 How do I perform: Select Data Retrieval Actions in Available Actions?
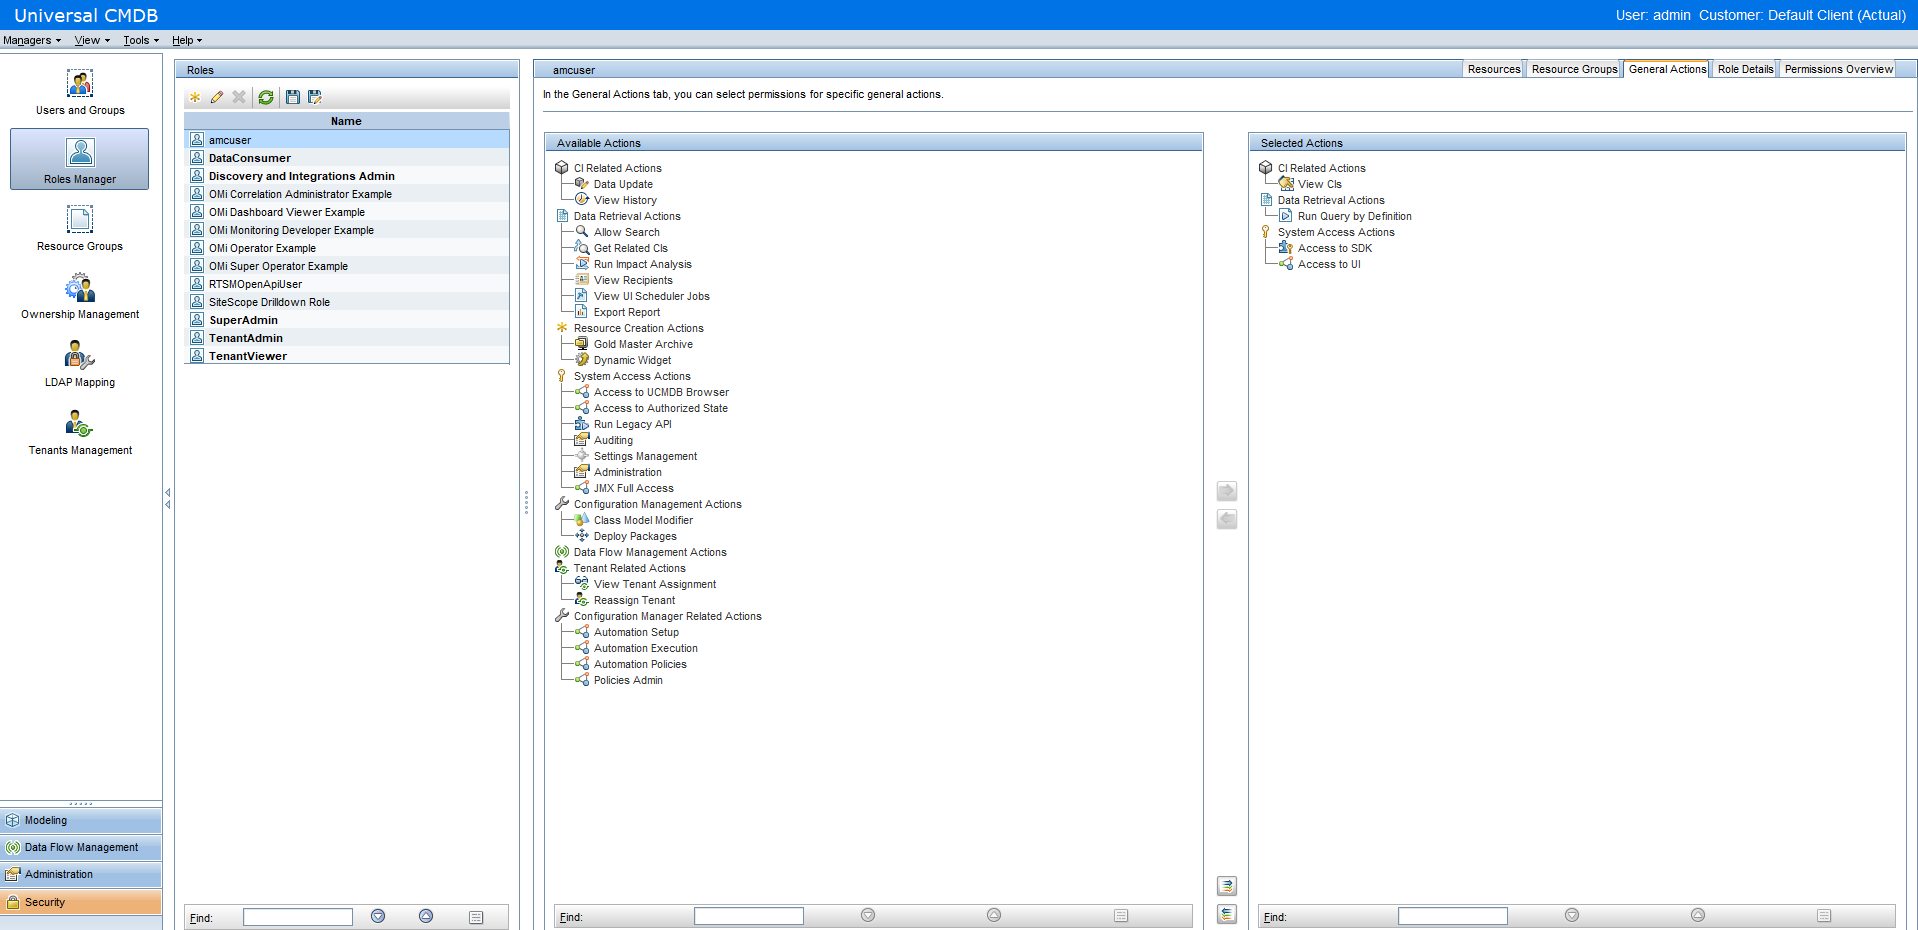[627, 216]
